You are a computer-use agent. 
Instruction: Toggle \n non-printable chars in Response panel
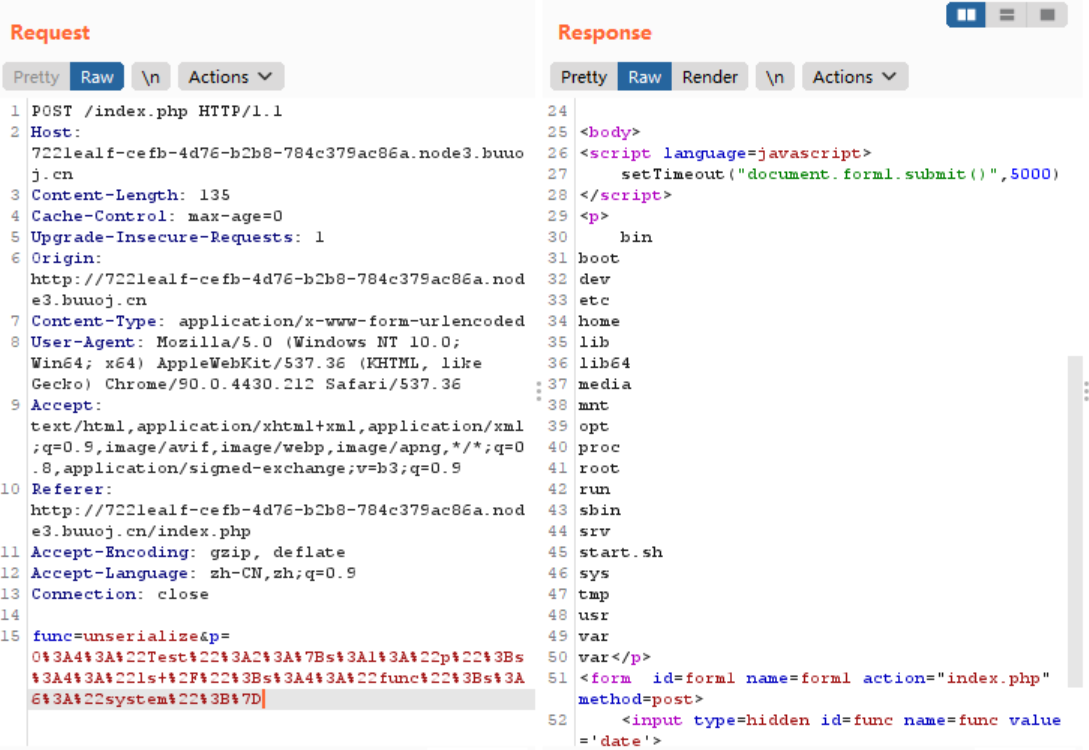775,77
